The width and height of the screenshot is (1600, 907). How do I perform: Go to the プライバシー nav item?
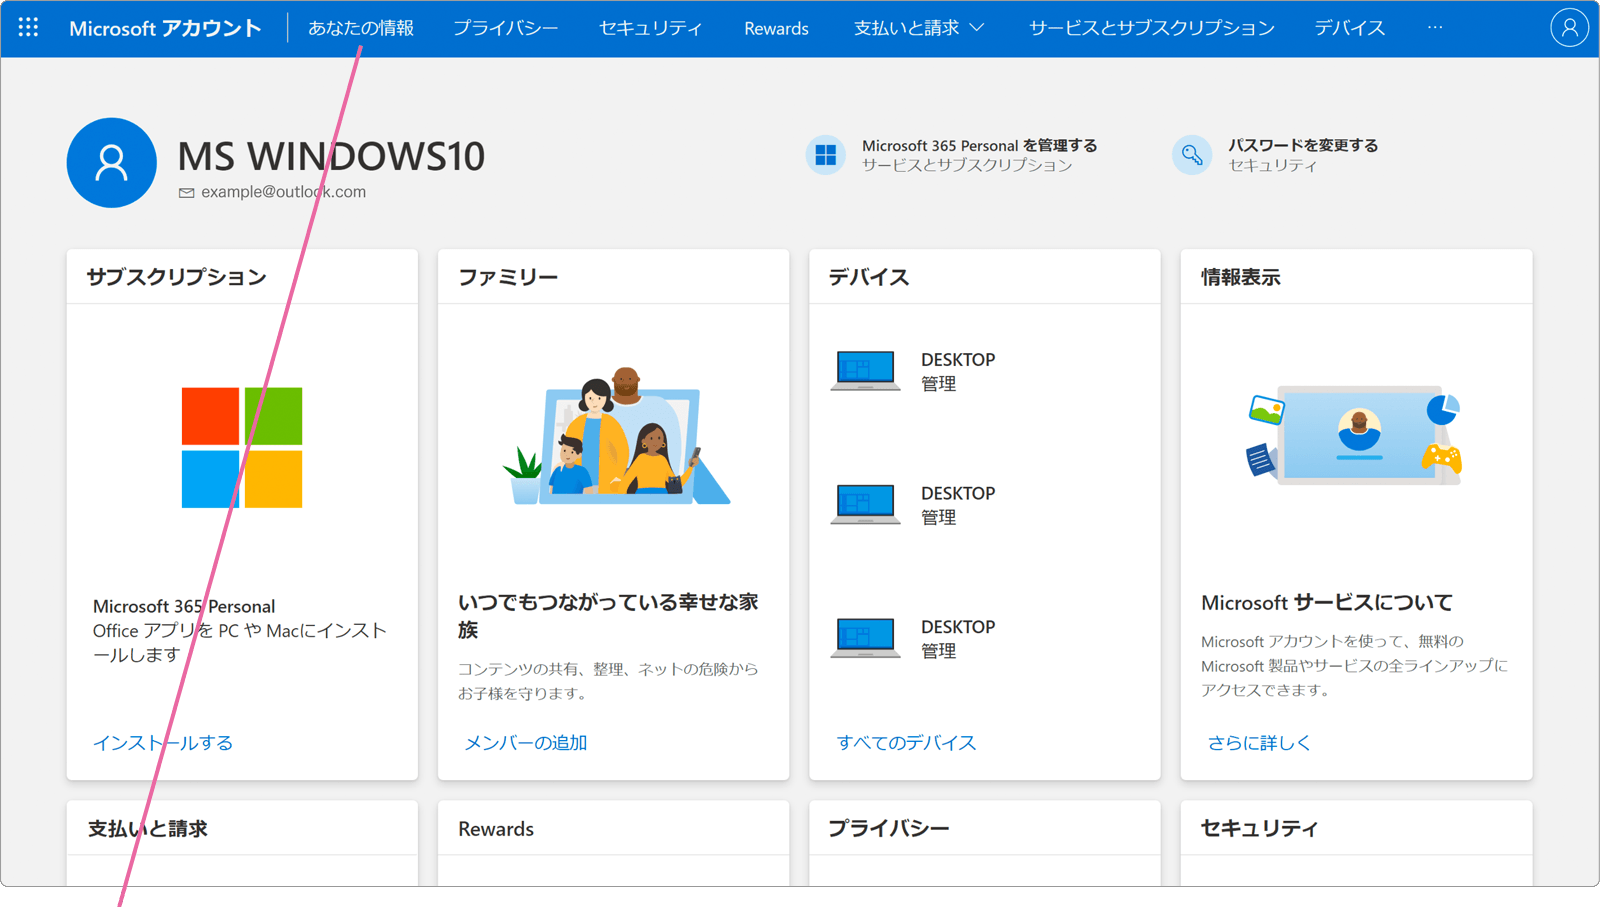[506, 28]
